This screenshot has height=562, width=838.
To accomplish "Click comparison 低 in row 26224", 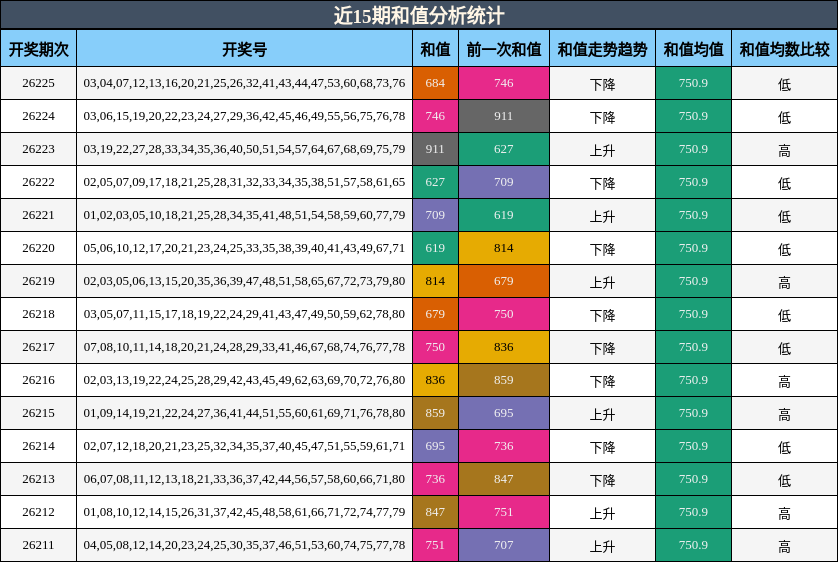I will 784,118.
